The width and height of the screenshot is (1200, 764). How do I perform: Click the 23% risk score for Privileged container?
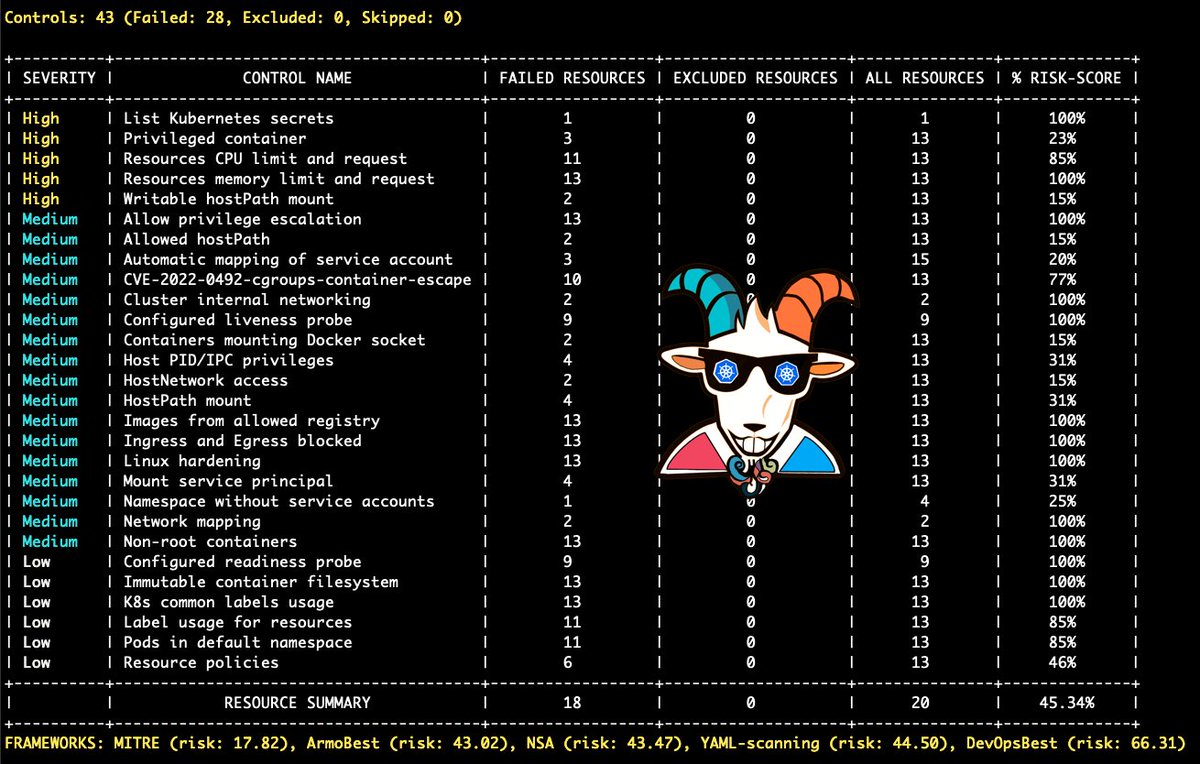pyautogui.click(x=1063, y=138)
